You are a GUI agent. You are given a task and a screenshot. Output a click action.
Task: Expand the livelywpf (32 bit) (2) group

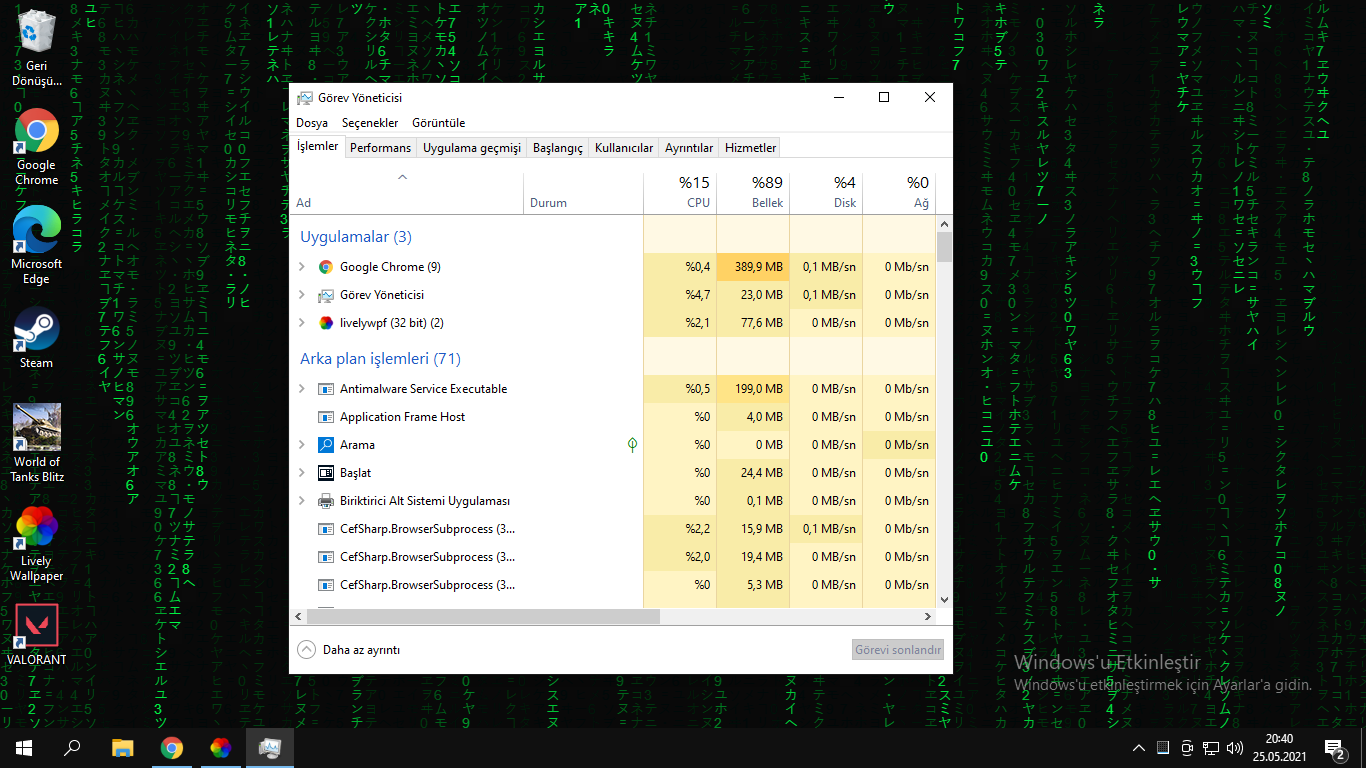pos(302,323)
